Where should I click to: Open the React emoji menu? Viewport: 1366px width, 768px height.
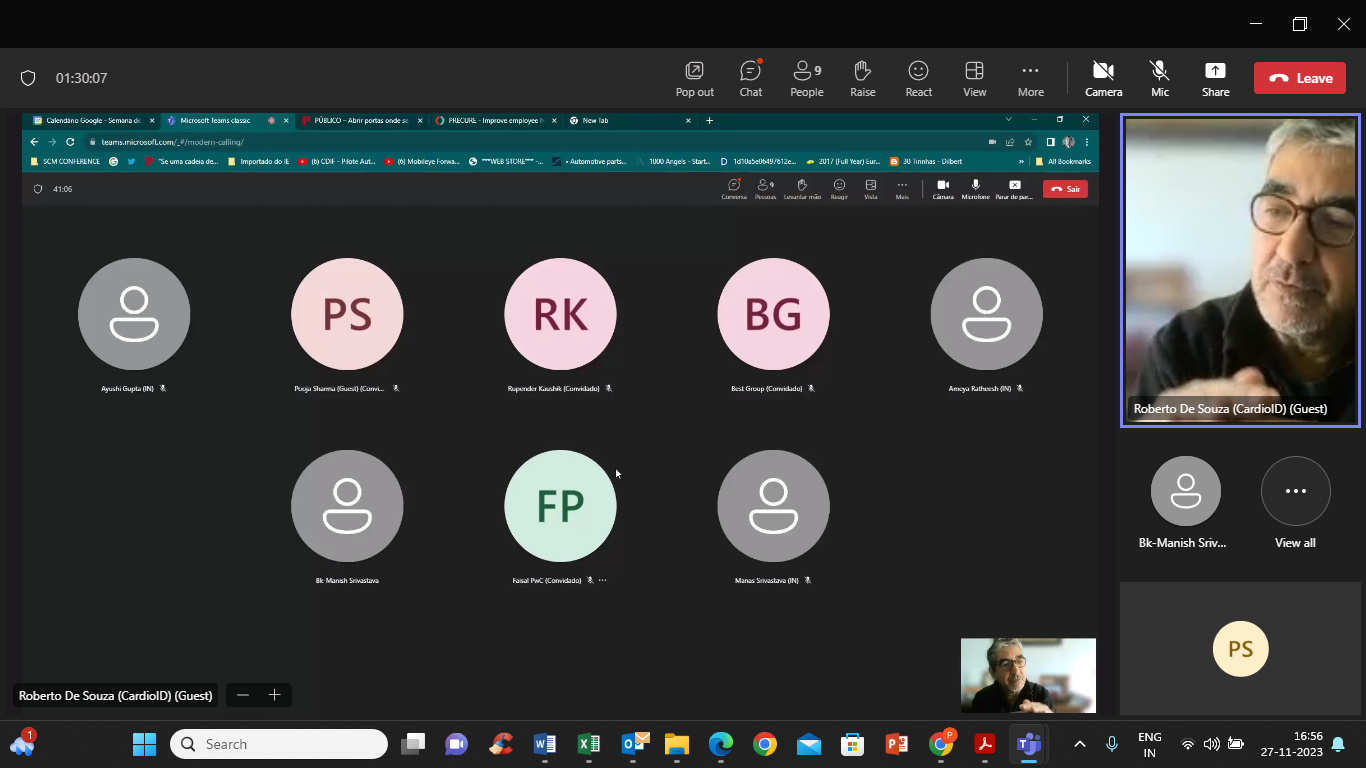(918, 78)
